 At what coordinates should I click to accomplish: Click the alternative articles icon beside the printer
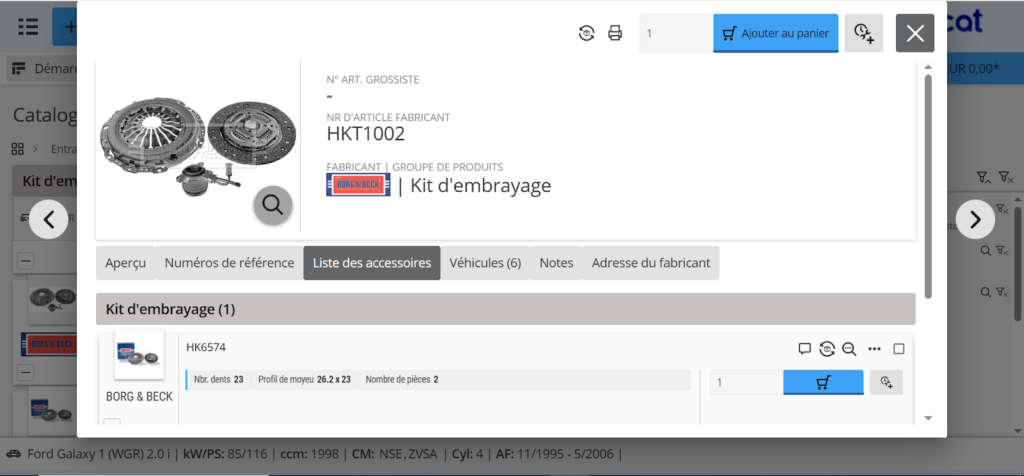coord(586,33)
